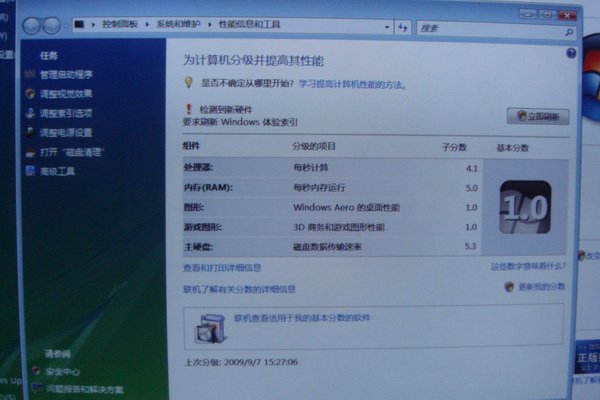This screenshot has width=600, height=400.
Task: Open the blue Help question-mark icon
Action: [571, 53]
